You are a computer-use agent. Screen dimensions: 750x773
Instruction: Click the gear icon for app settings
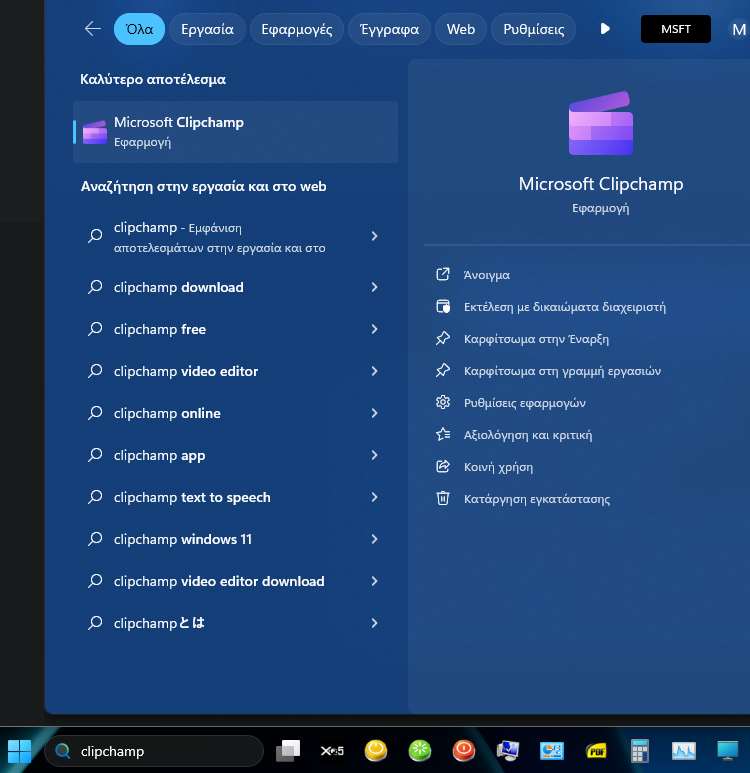click(443, 402)
